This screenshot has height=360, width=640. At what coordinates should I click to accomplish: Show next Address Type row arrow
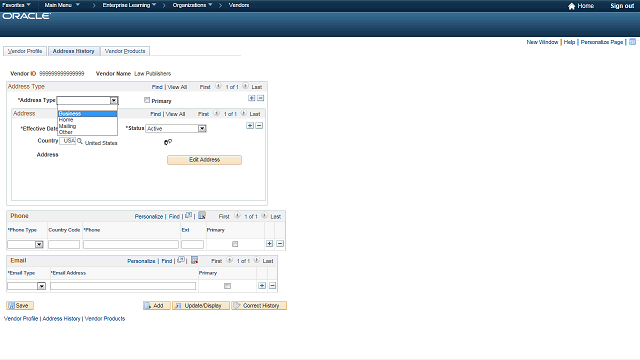click(x=245, y=86)
